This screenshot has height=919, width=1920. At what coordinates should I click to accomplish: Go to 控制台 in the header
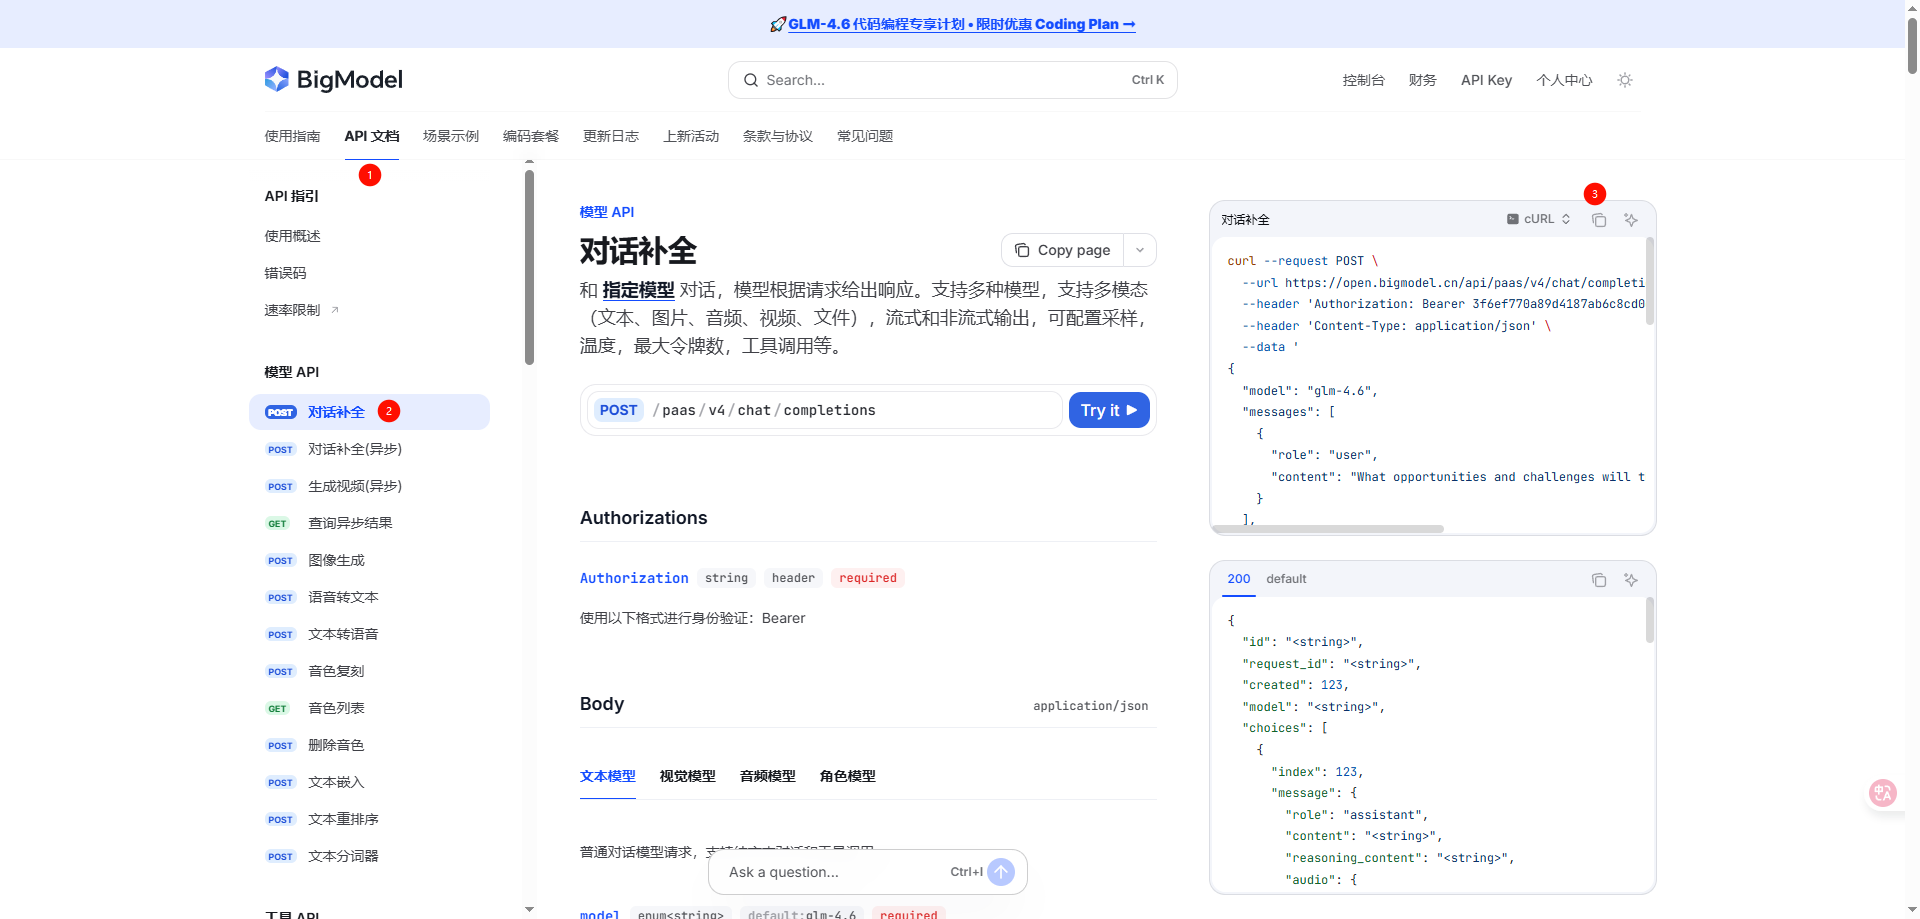click(x=1363, y=80)
